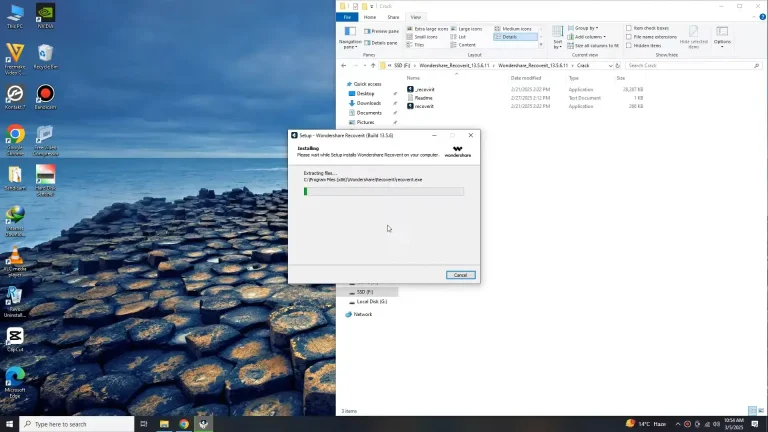Enable Hidden items checkbox

tap(629, 46)
